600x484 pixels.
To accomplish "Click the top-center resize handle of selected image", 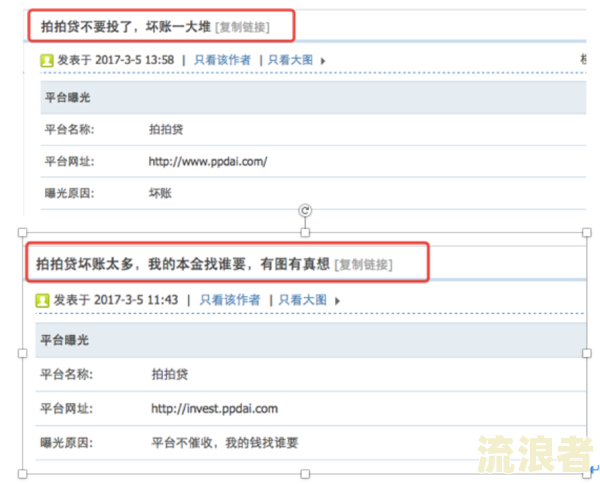I will point(305,232).
